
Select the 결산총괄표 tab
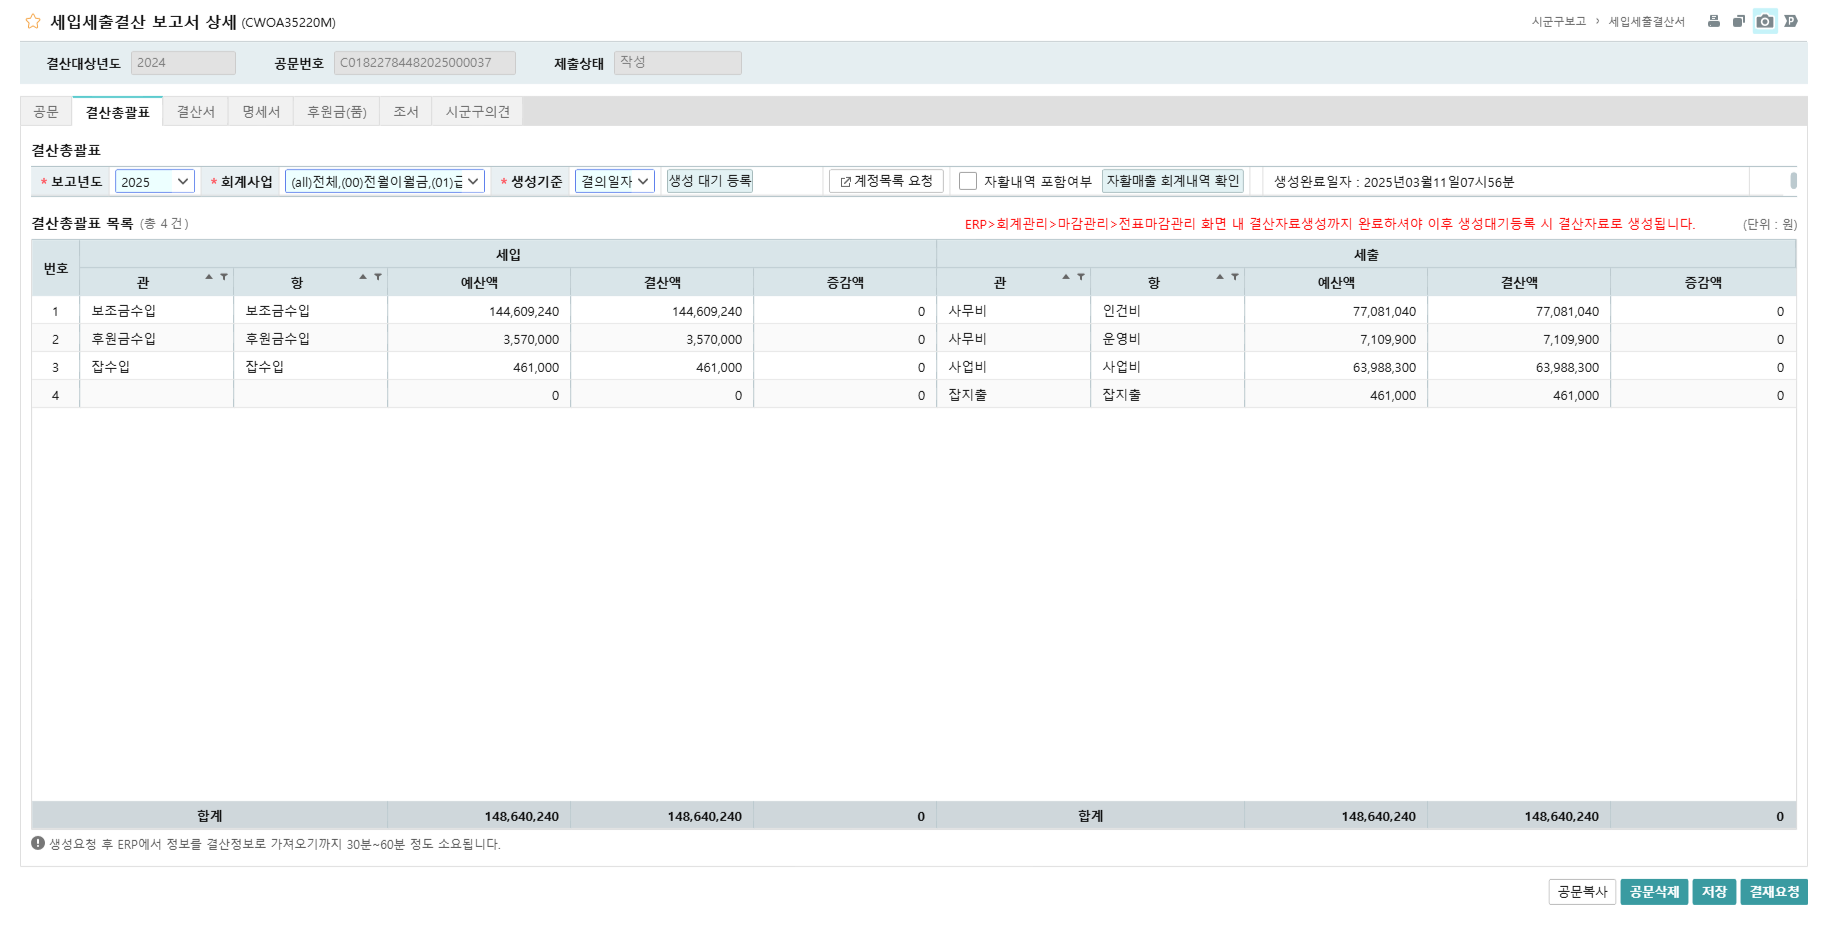click(117, 112)
